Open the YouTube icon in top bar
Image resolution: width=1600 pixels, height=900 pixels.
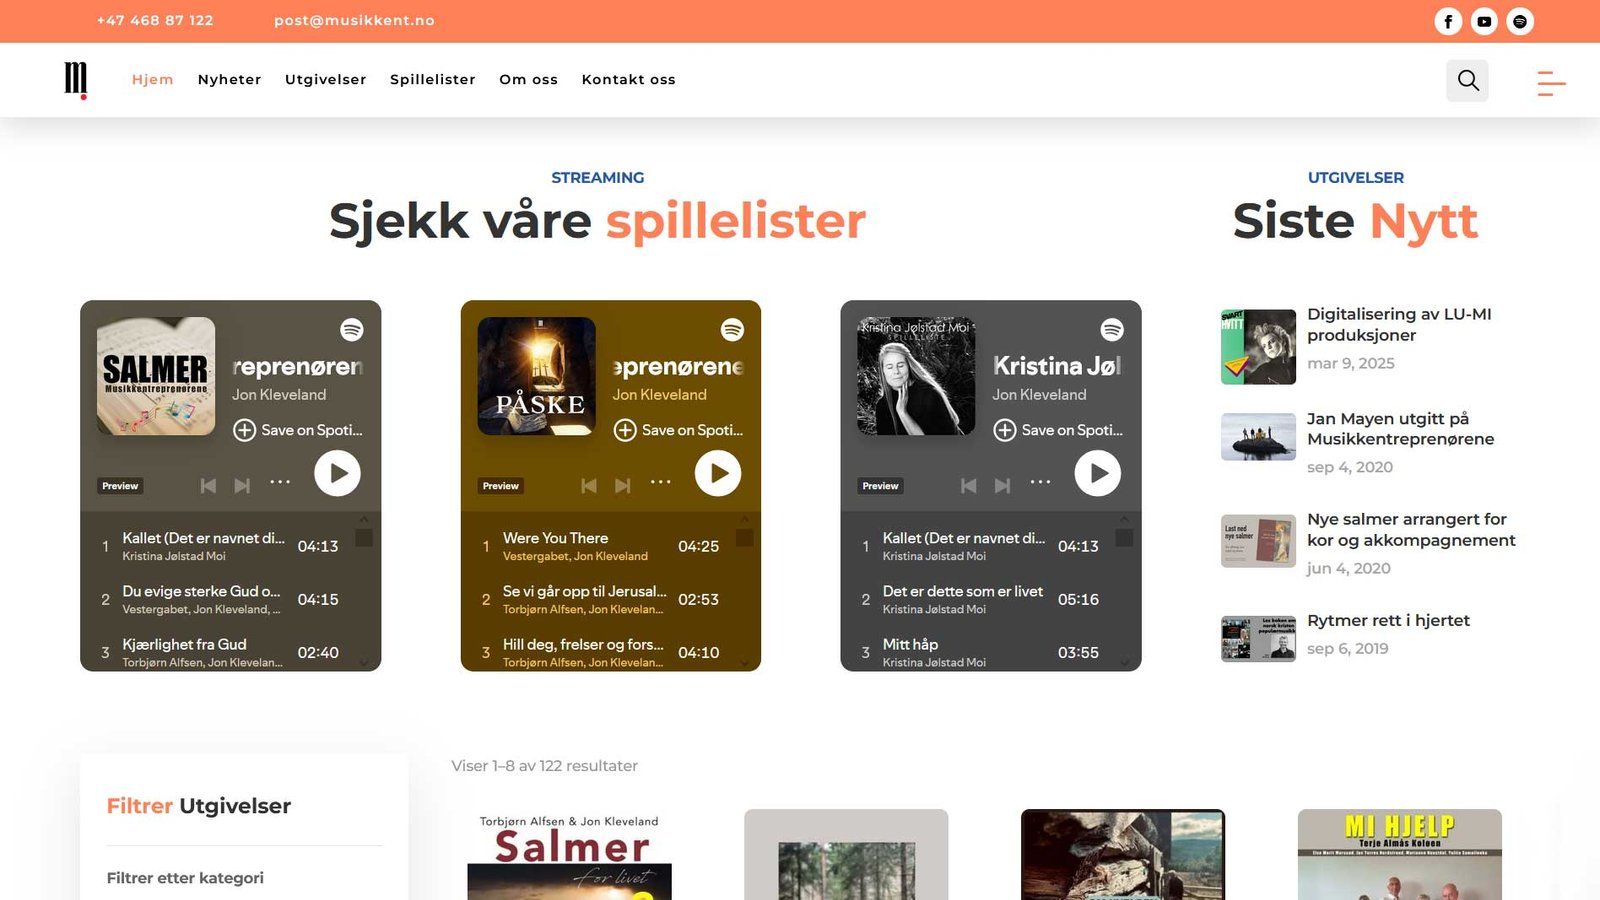tap(1484, 21)
